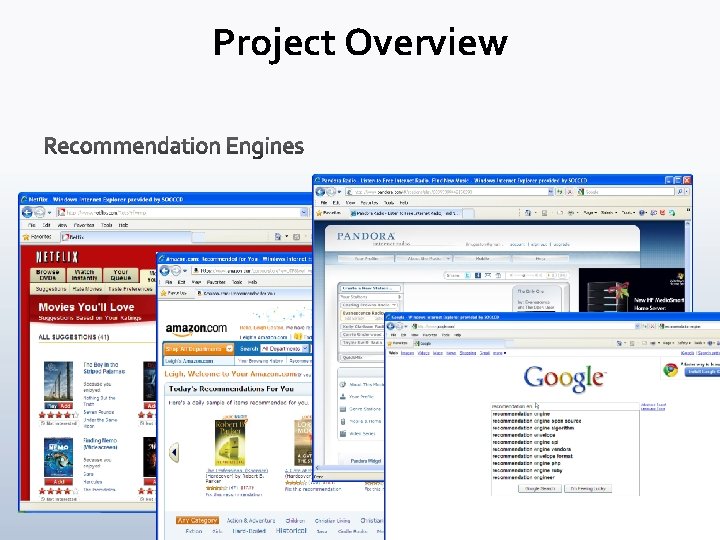Click the Google search input field

pyautogui.click(x=565, y=406)
